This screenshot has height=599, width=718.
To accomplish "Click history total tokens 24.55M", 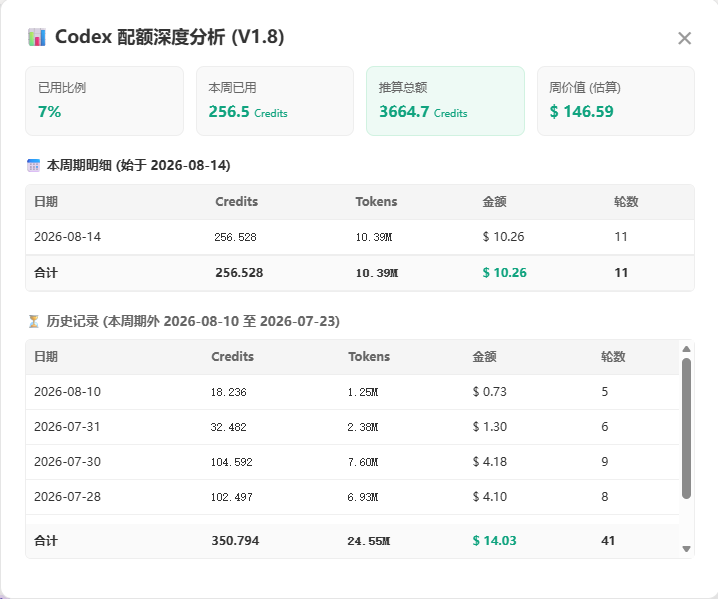I will [x=369, y=541].
